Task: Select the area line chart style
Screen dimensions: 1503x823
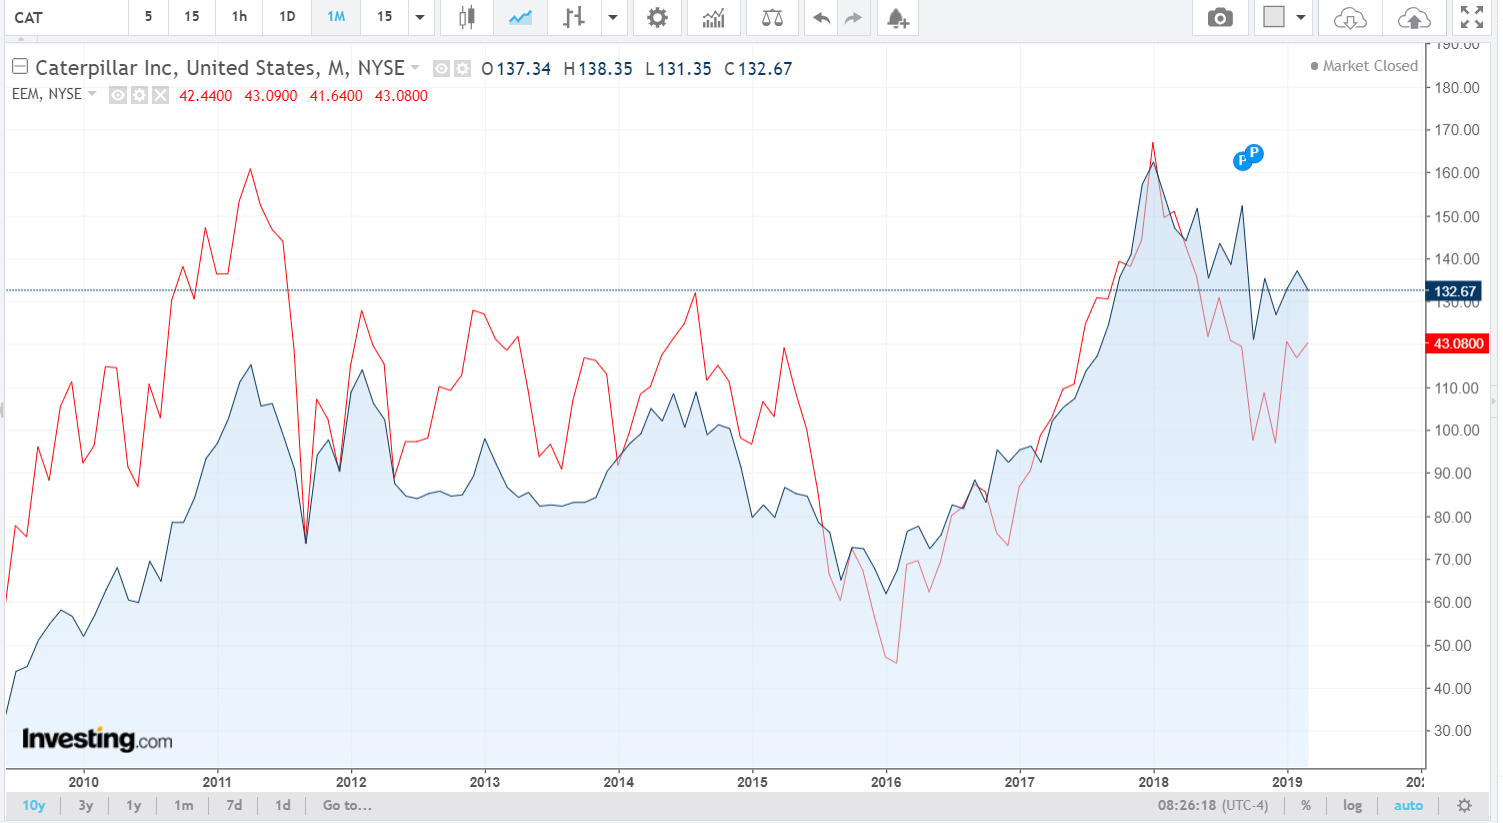Action: pyautogui.click(x=520, y=17)
